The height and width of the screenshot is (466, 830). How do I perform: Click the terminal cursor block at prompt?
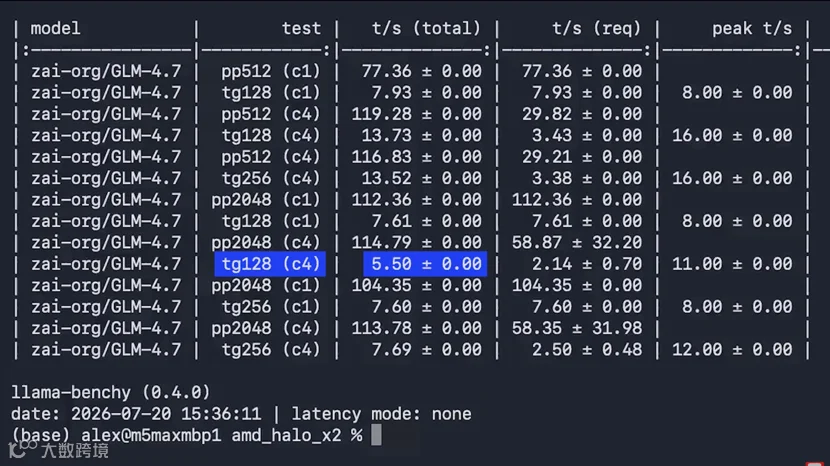tap(376, 435)
